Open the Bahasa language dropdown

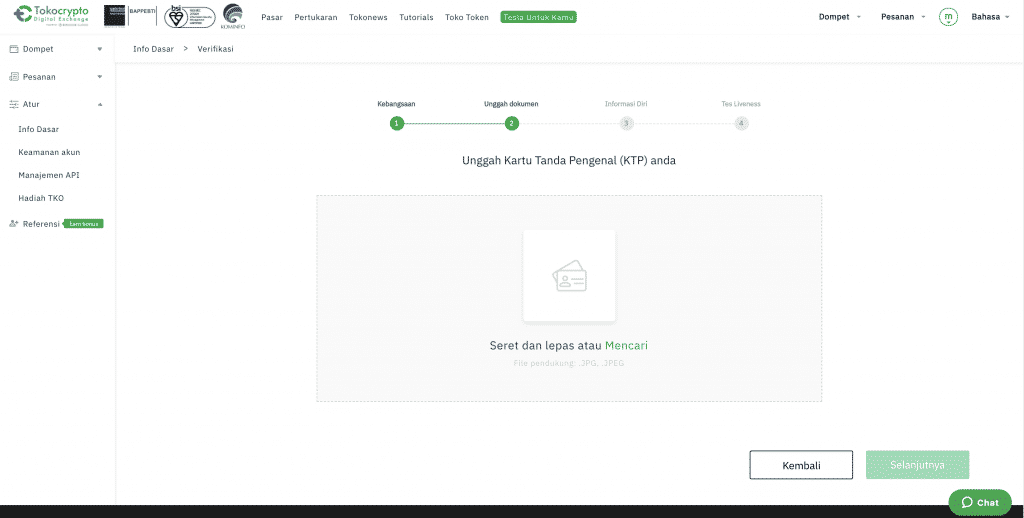[x=991, y=17]
